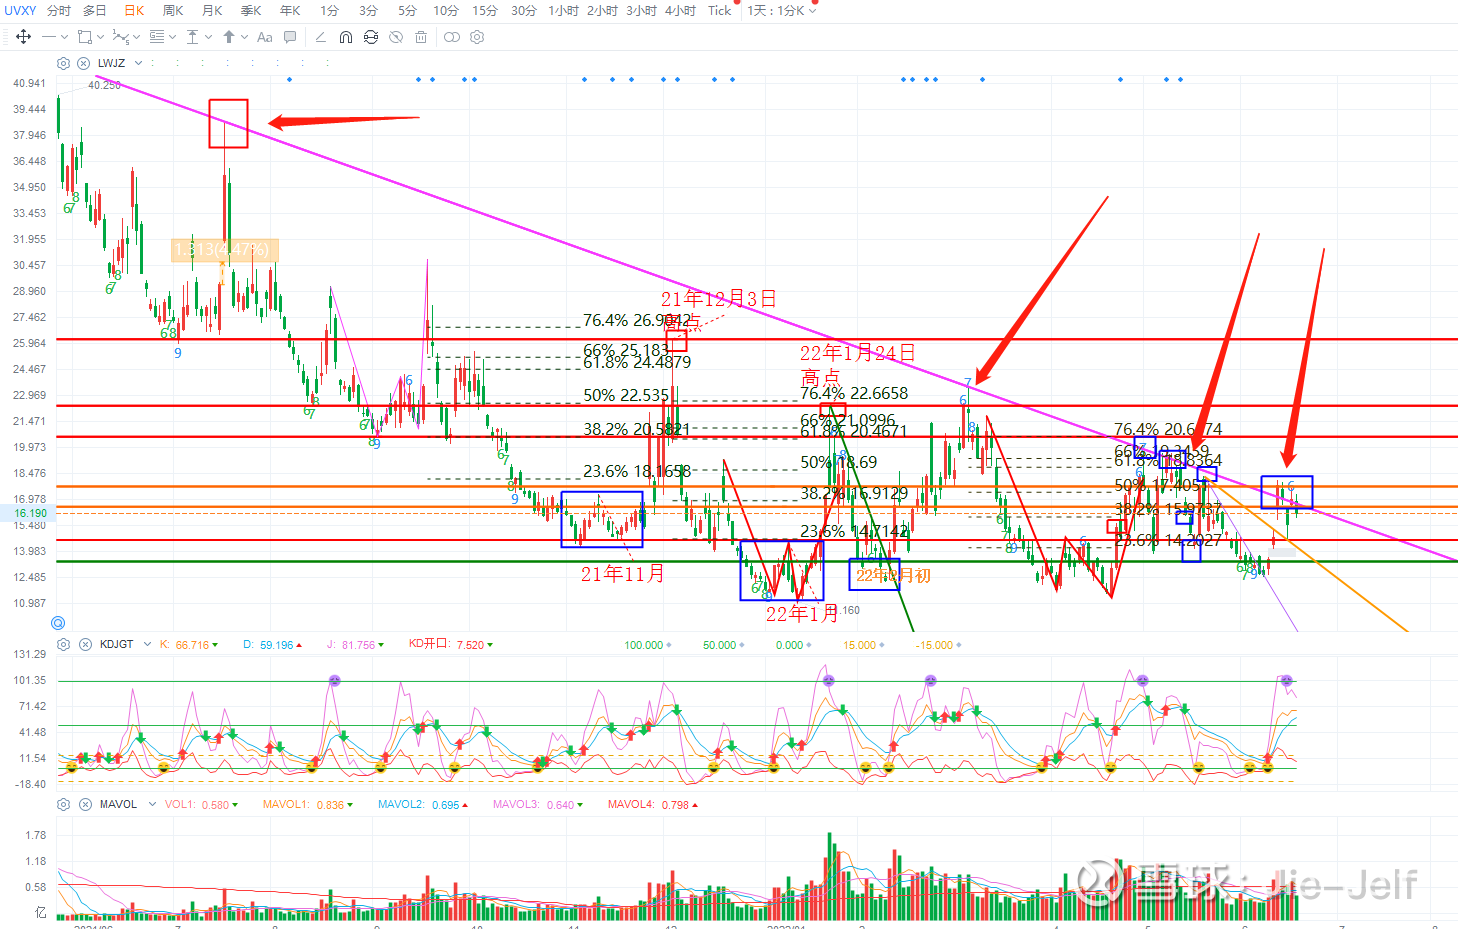
Task: Remove the KDJGT indicator
Action: 86,644
